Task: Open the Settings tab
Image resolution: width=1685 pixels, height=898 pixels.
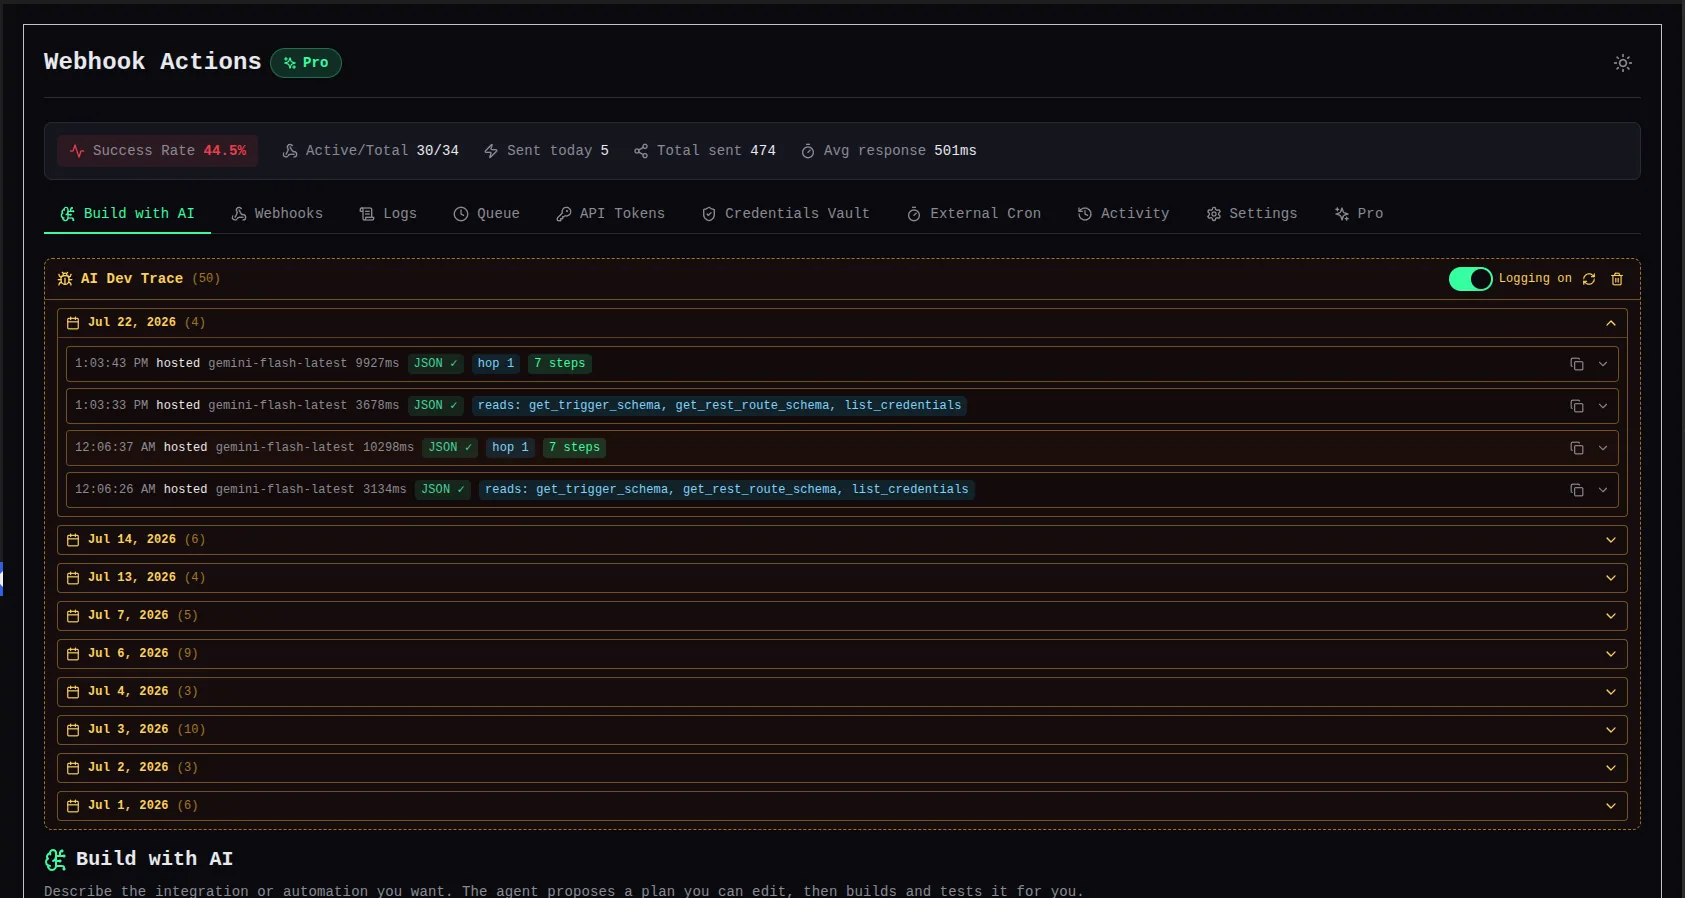Action: pos(1251,214)
